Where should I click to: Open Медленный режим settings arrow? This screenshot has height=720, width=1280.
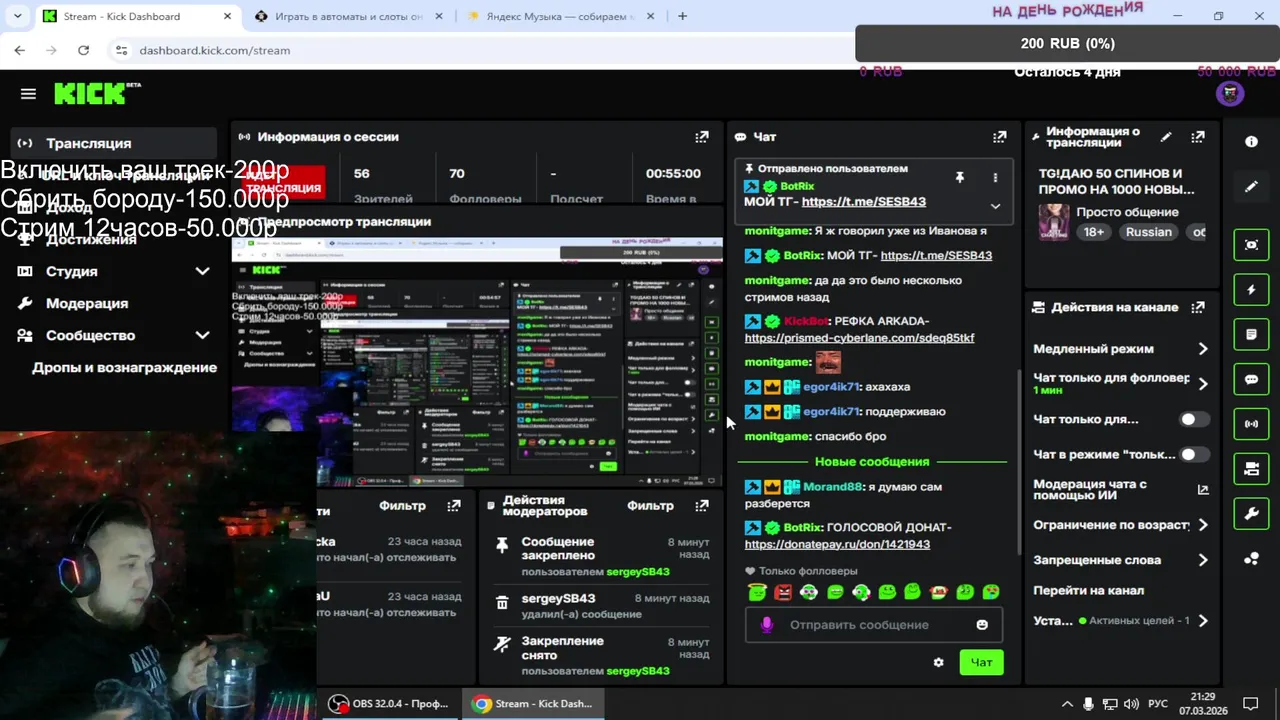click(1203, 349)
